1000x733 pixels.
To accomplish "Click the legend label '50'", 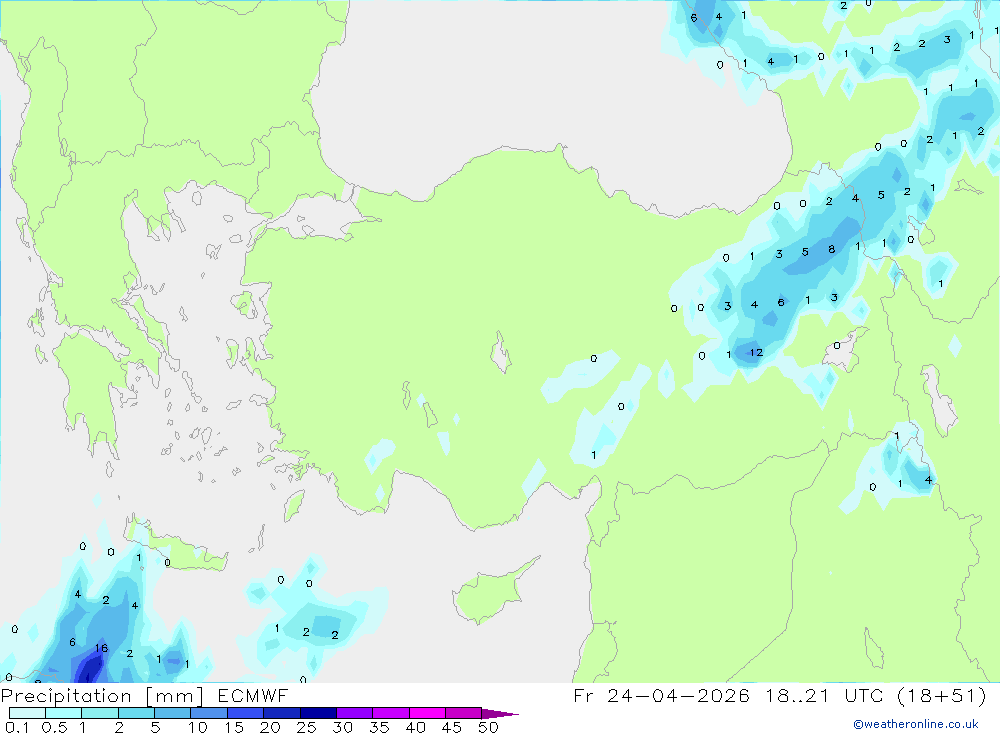I will pyautogui.click(x=488, y=727).
